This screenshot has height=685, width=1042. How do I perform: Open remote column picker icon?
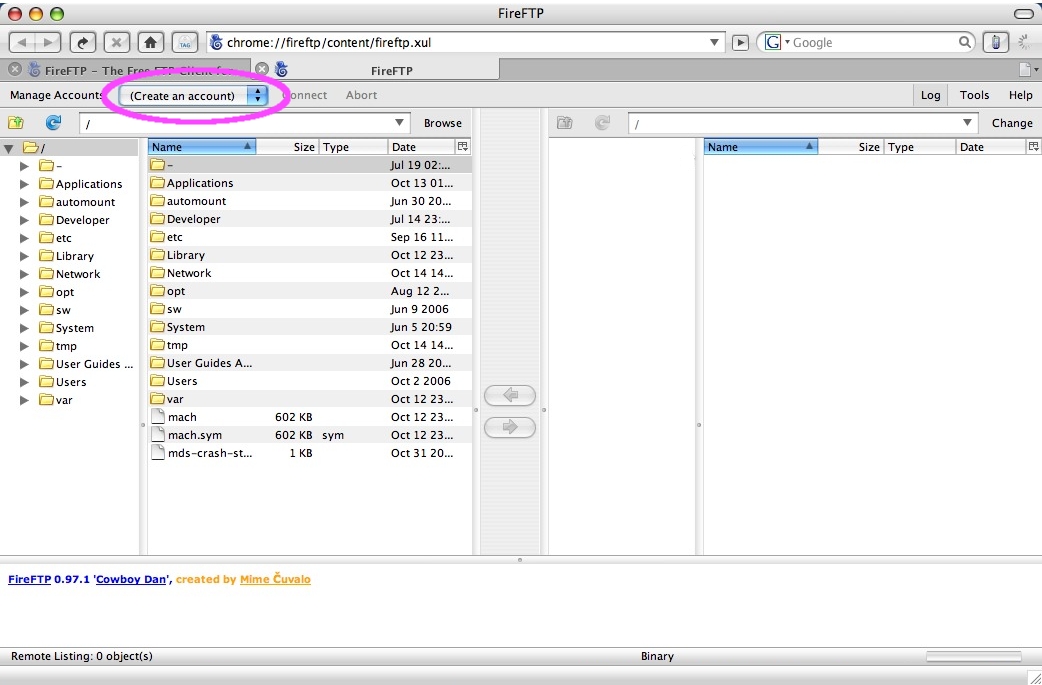tap(1033, 146)
